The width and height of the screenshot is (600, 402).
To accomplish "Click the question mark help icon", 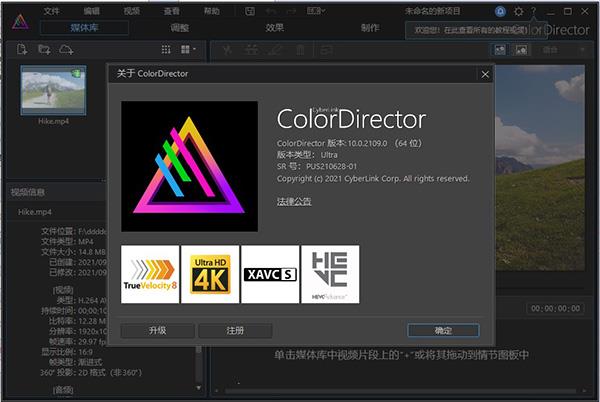I will point(533,11).
